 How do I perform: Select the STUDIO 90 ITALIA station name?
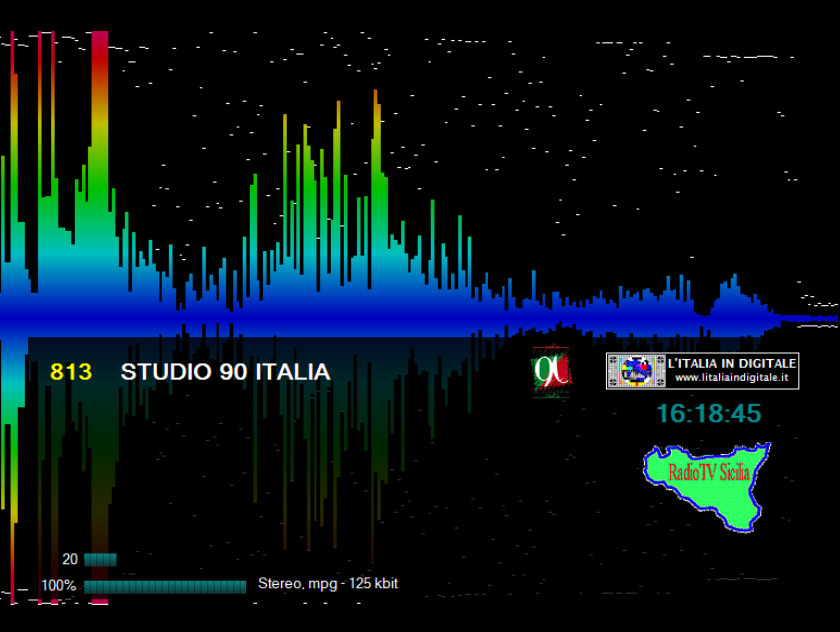click(x=225, y=372)
